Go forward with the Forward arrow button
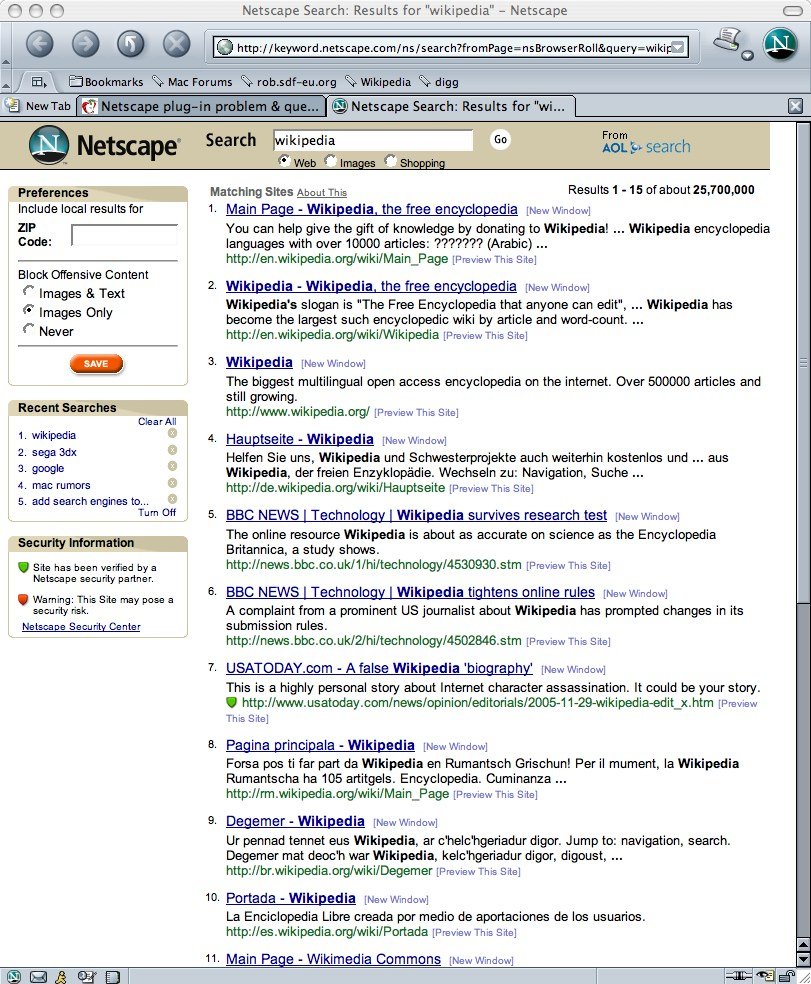This screenshot has width=811, height=984. (85, 44)
